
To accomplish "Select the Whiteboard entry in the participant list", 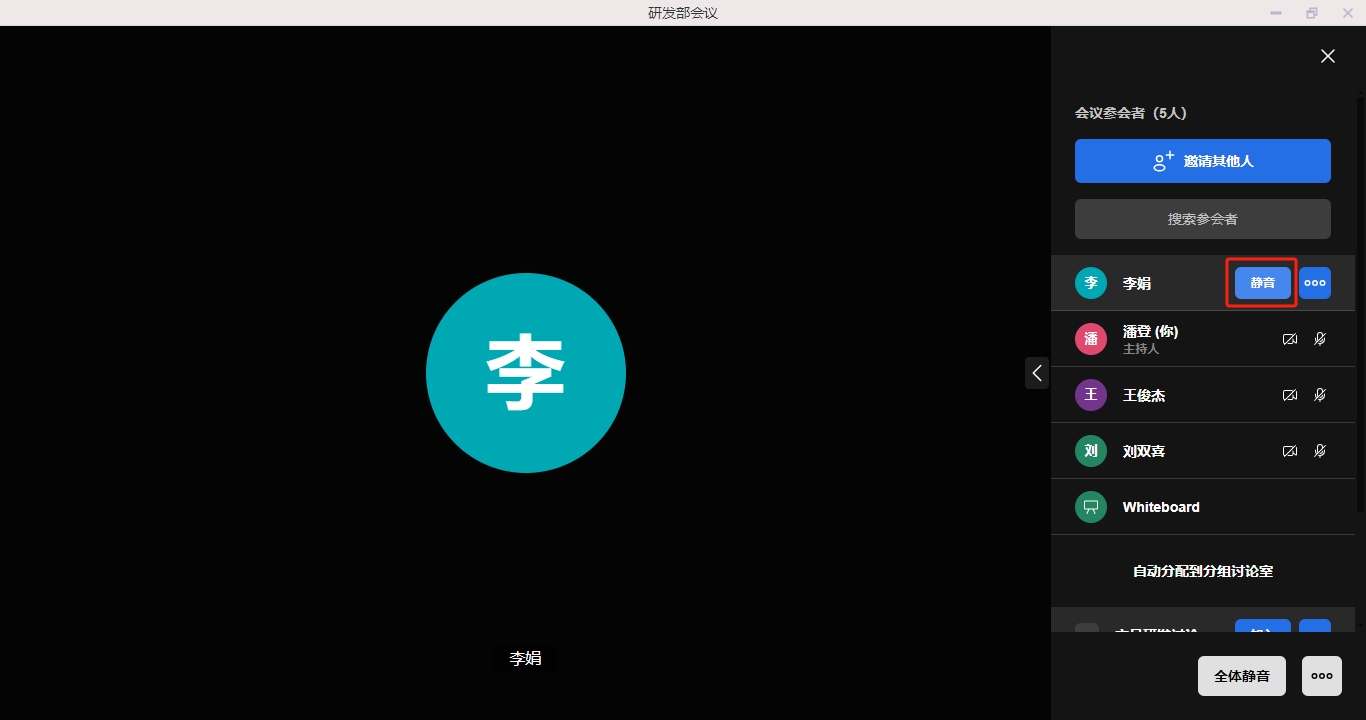I will tap(1161, 507).
